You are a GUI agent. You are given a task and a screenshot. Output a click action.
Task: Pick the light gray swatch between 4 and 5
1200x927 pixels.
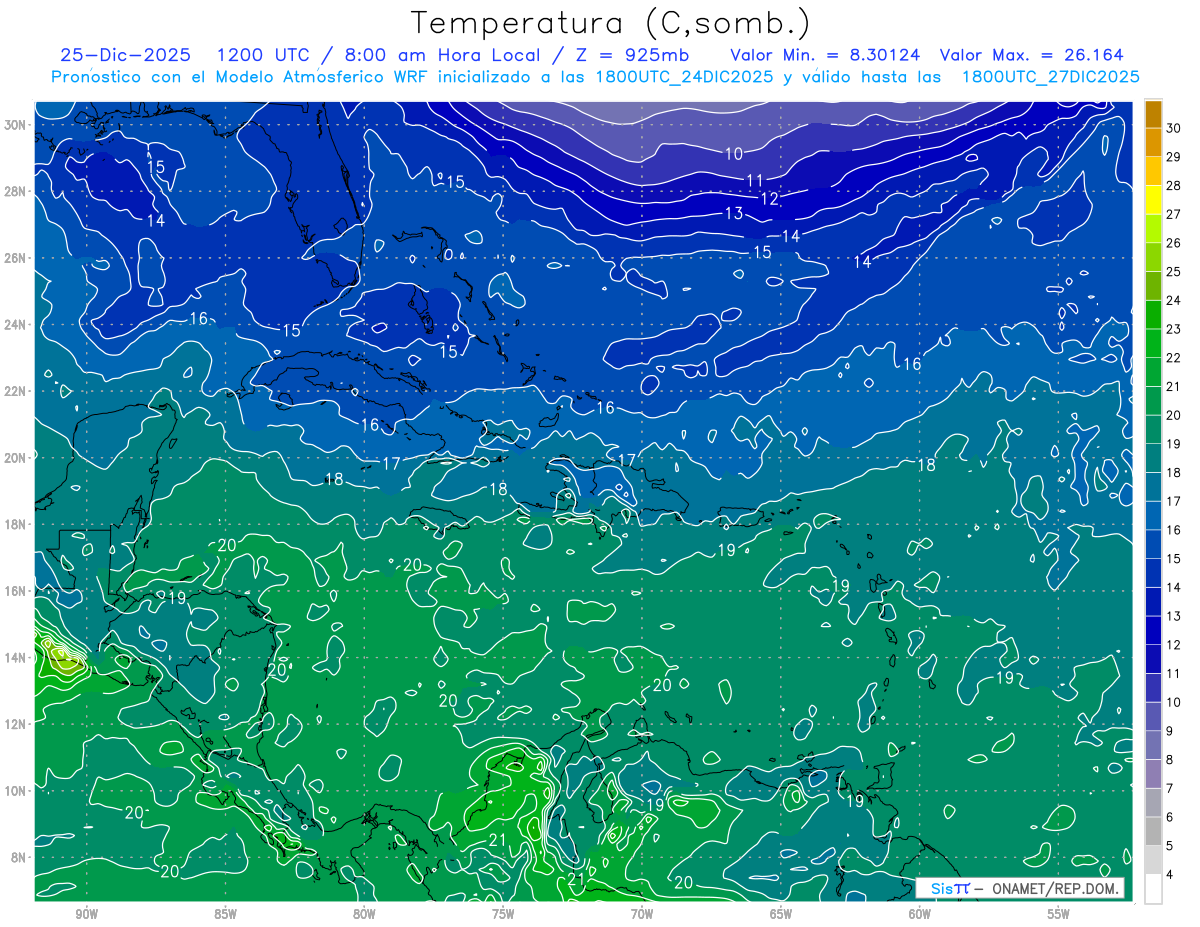tap(1153, 860)
